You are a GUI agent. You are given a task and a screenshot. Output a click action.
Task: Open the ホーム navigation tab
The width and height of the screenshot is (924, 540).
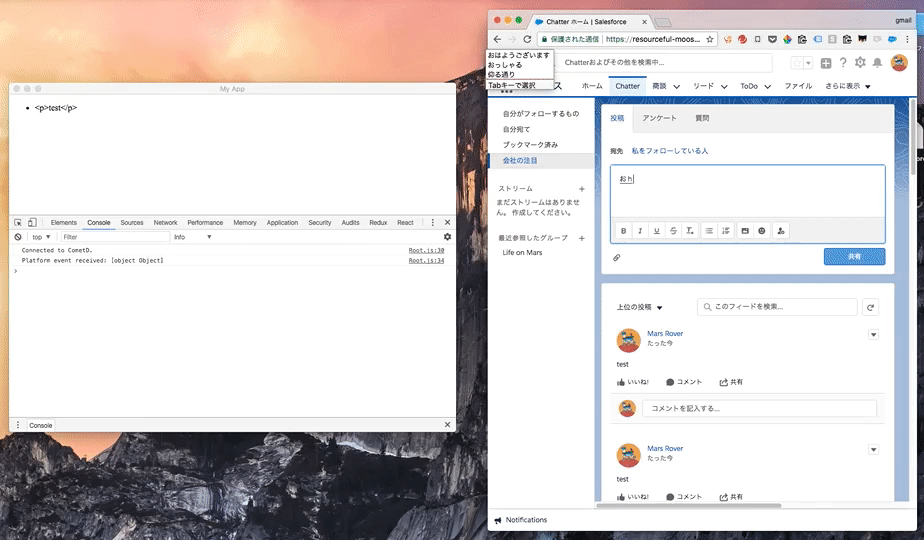(x=592, y=86)
